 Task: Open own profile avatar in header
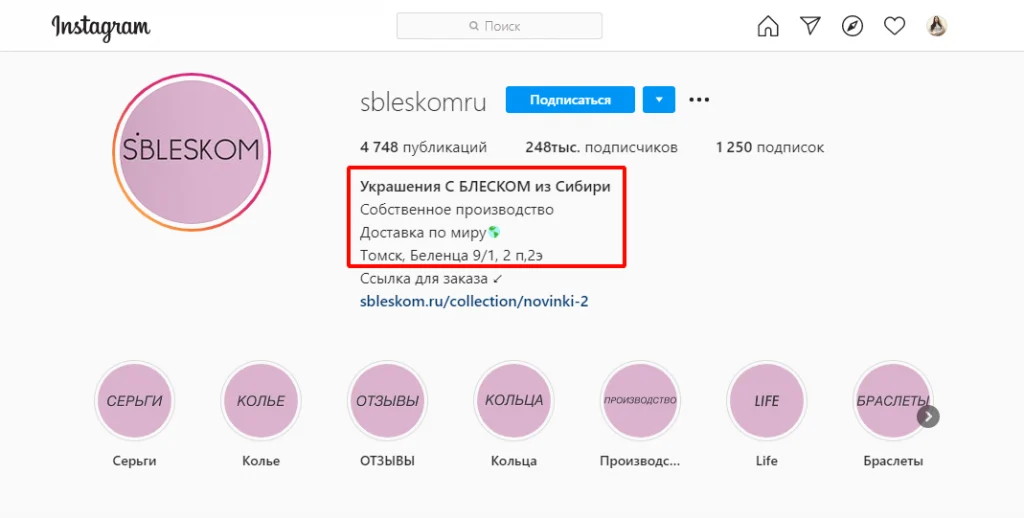936,26
